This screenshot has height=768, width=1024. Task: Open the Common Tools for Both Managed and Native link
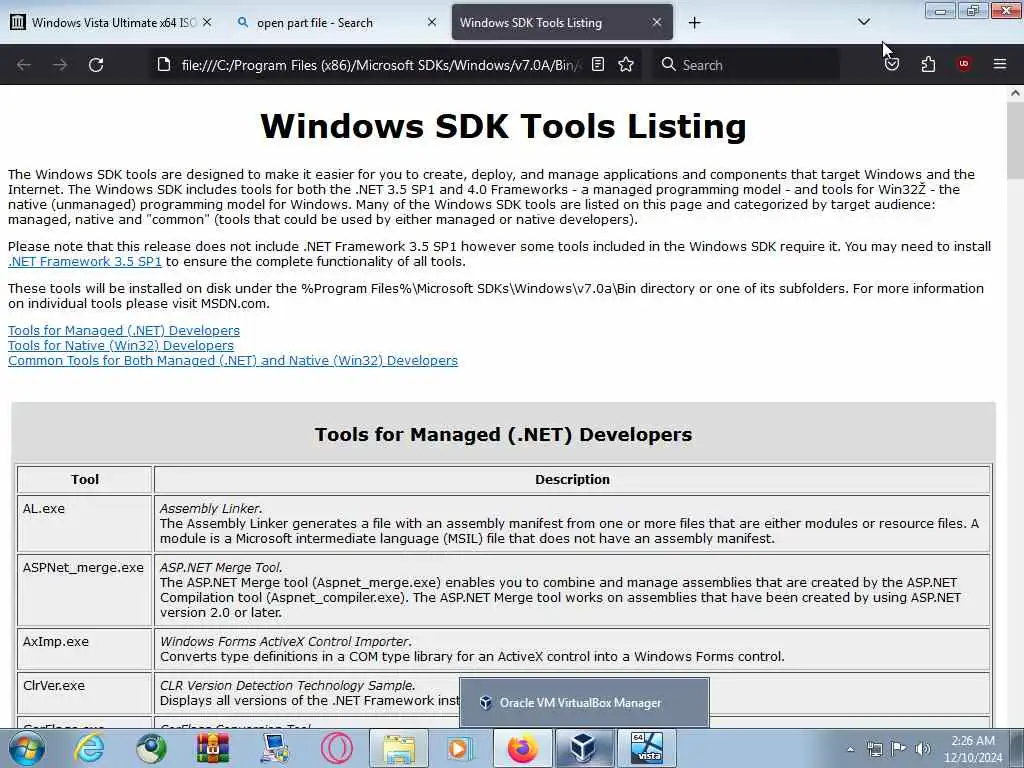[x=232, y=360]
